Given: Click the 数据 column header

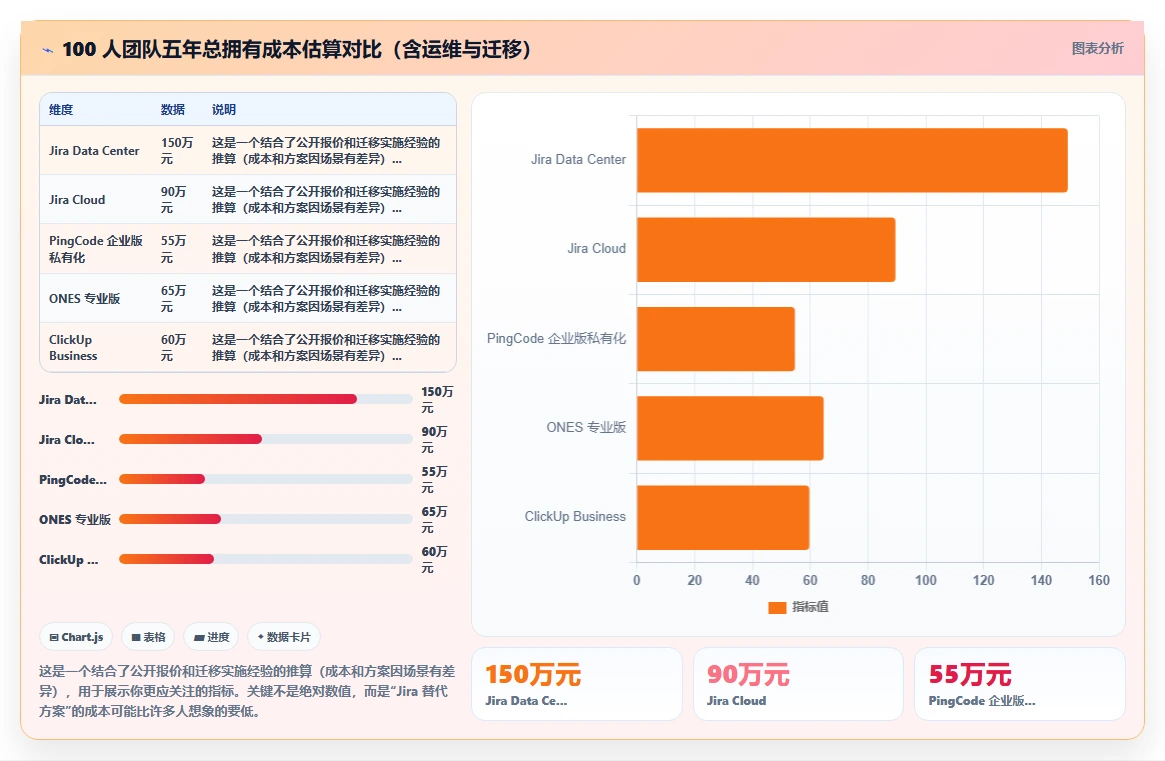Looking at the screenshot, I should 172,109.
